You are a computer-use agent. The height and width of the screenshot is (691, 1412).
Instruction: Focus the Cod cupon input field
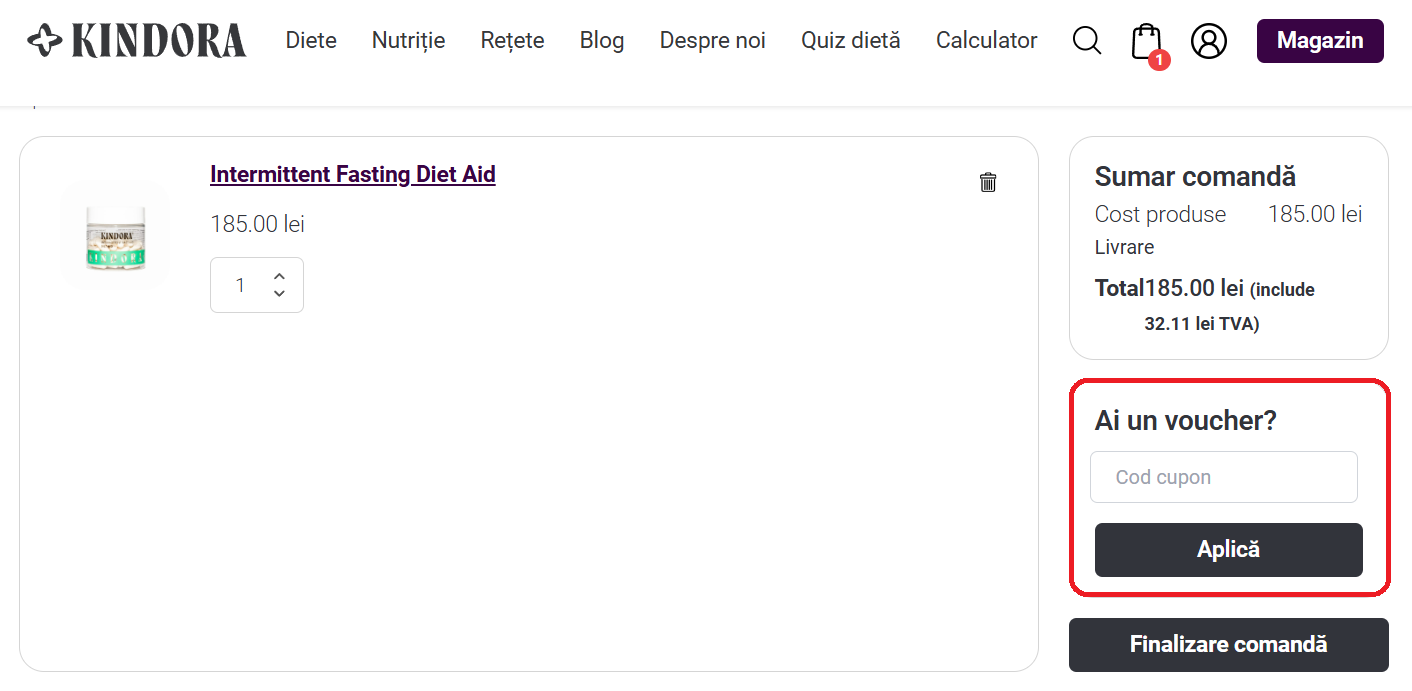point(1223,477)
